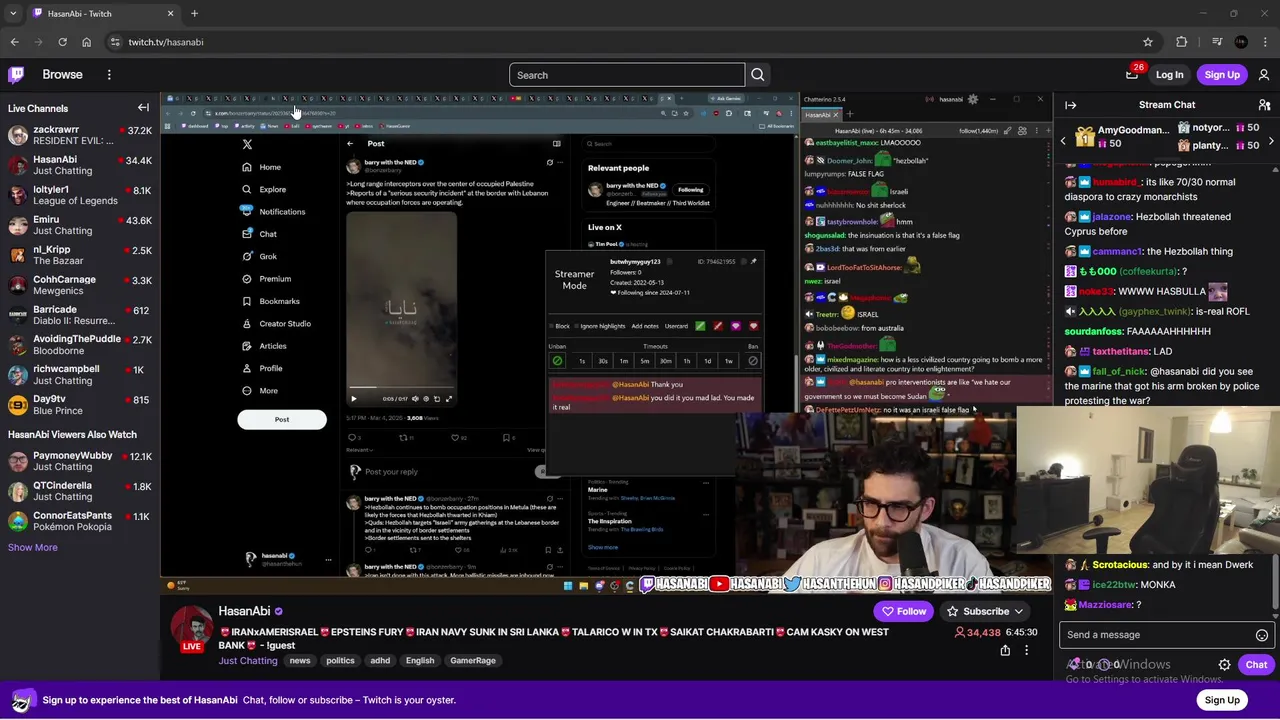Viewport: 1280px width, 720px height.
Task: Show previous gift leaderboard entry
Action: (x=1063, y=142)
